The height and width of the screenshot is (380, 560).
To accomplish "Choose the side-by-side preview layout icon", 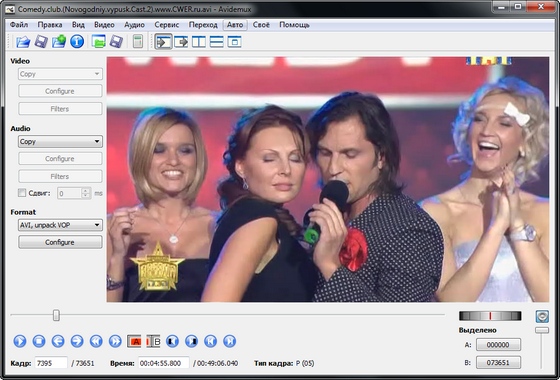I will tap(199, 42).
